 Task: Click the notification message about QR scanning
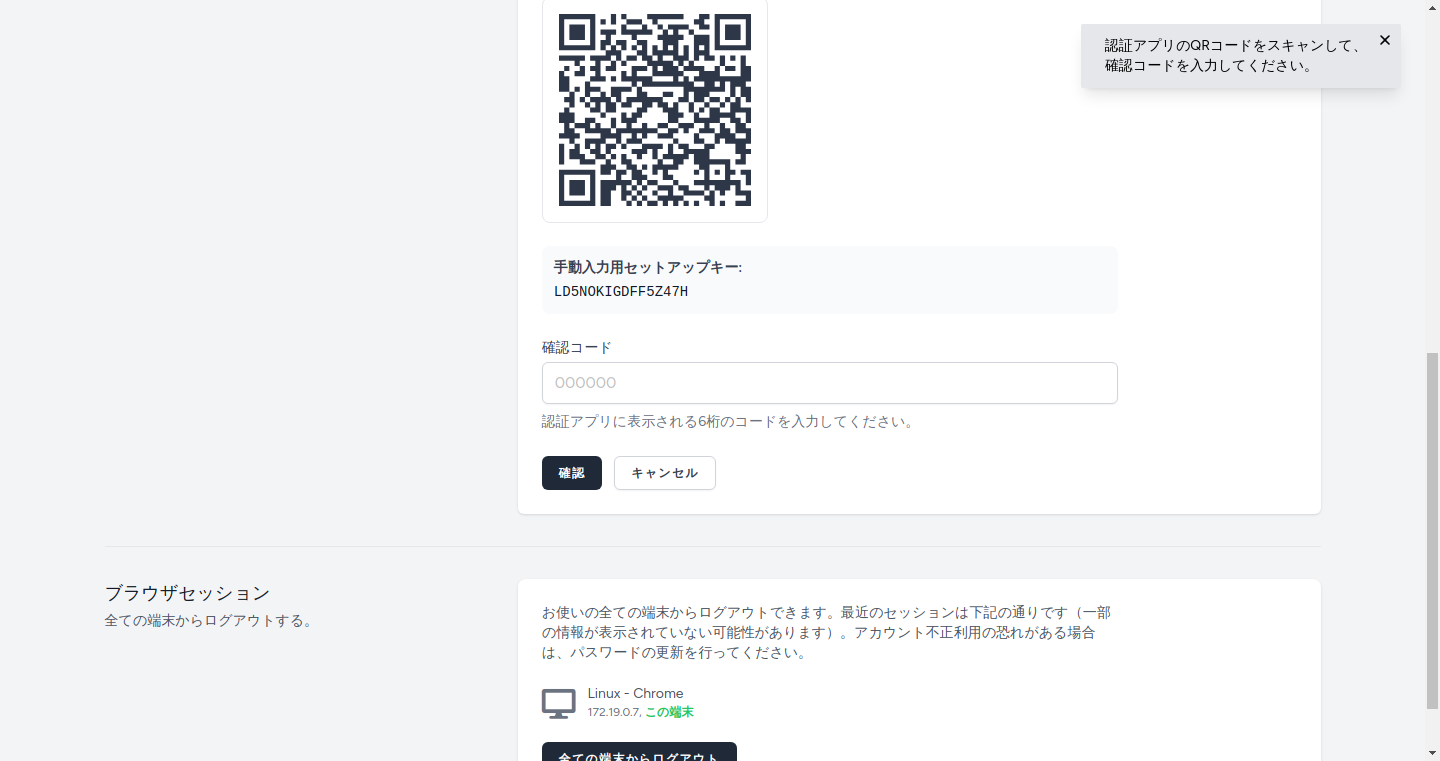1233,56
